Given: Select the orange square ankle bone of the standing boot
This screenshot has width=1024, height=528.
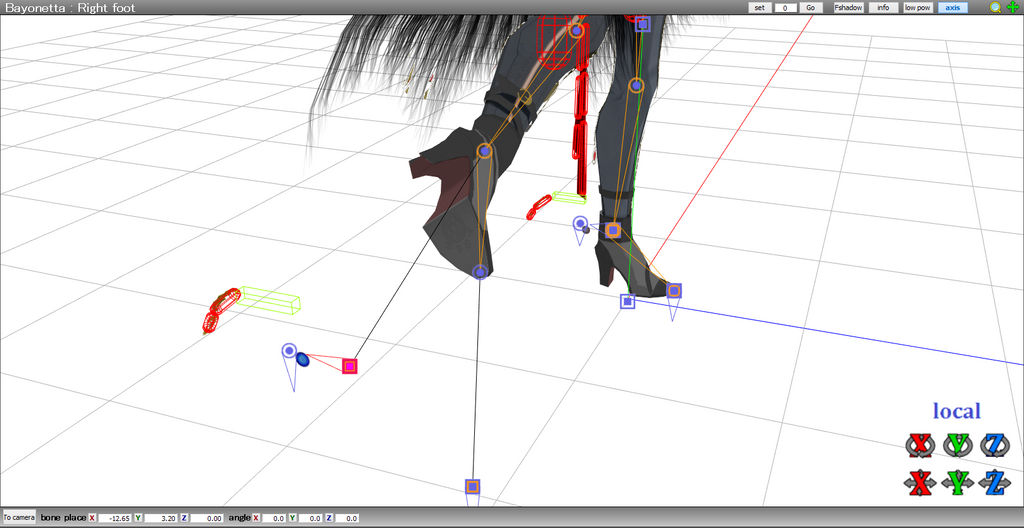Looking at the screenshot, I should 613,230.
